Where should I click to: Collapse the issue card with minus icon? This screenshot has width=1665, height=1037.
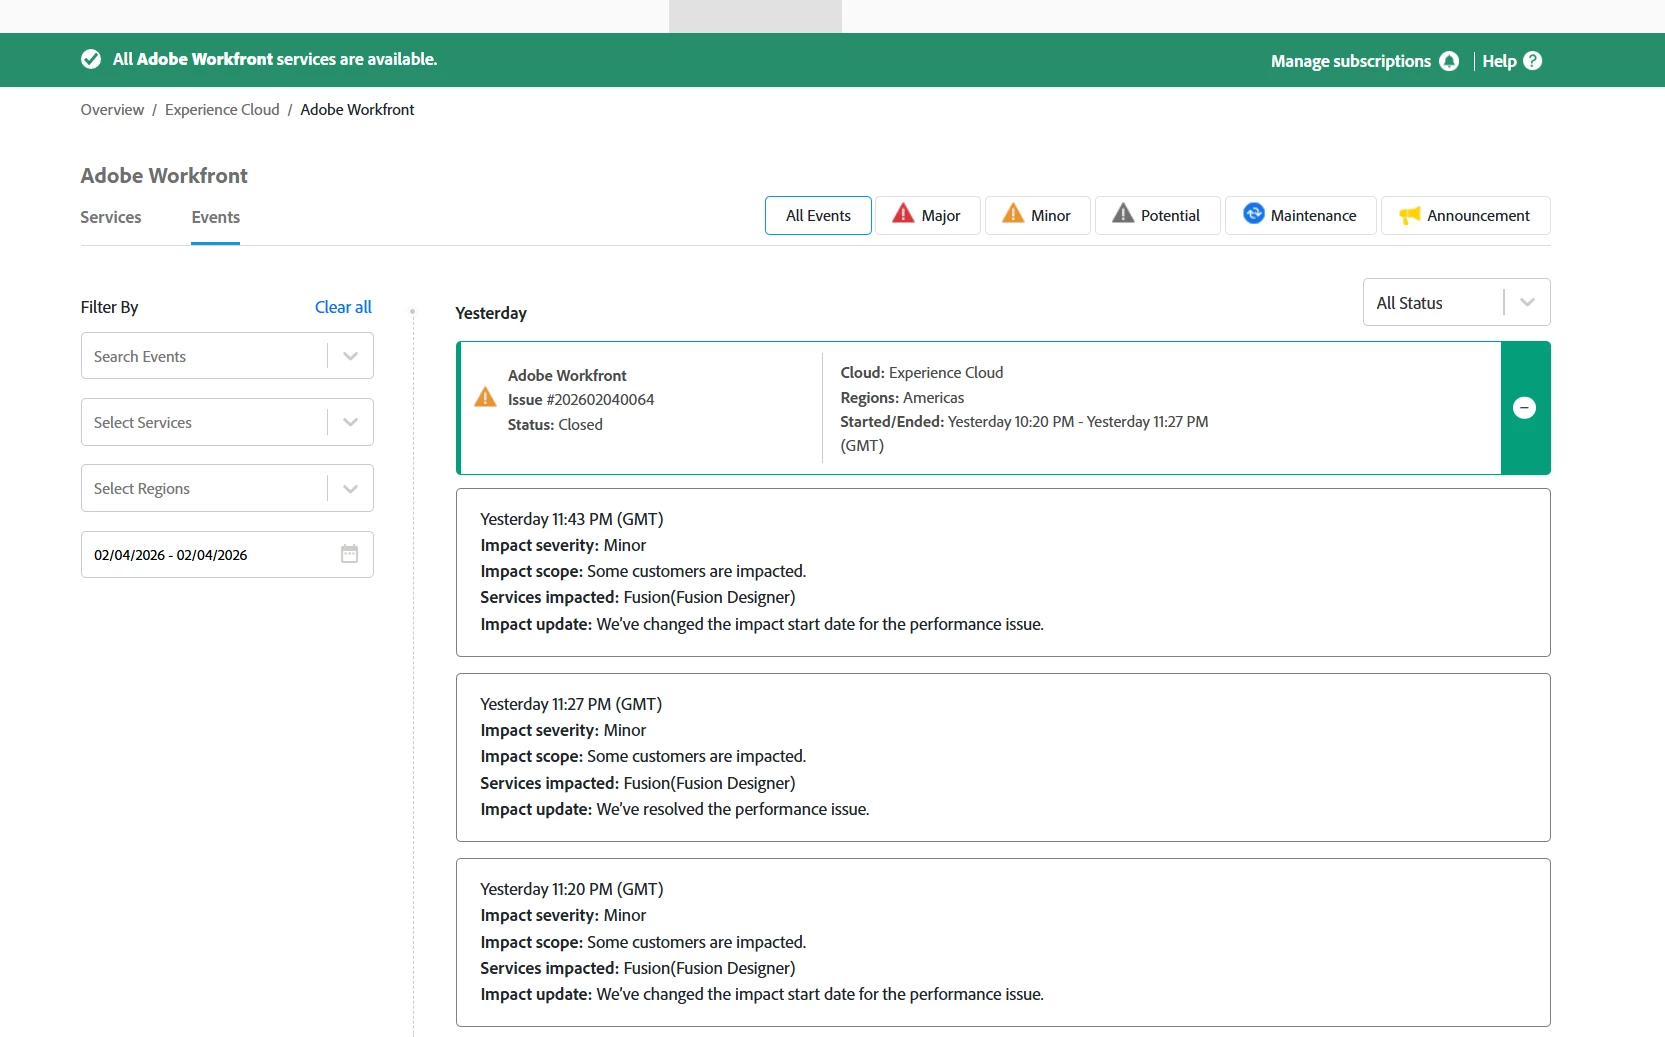pyautogui.click(x=1525, y=408)
